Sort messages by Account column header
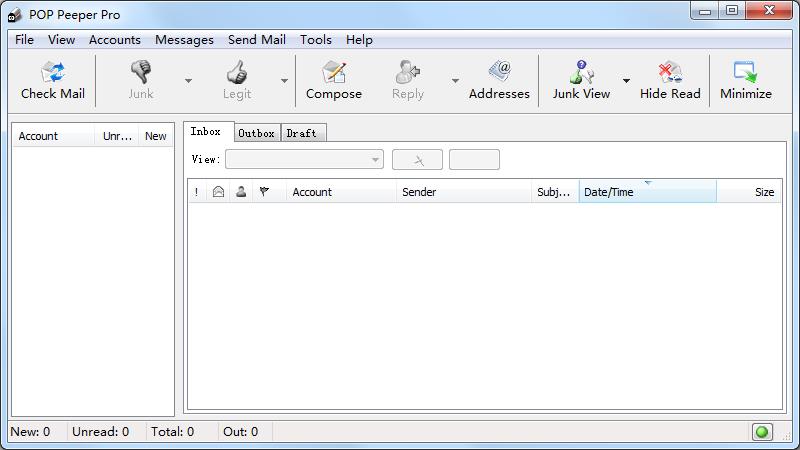This screenshot has width=800, height=450. tap(341, 192)
